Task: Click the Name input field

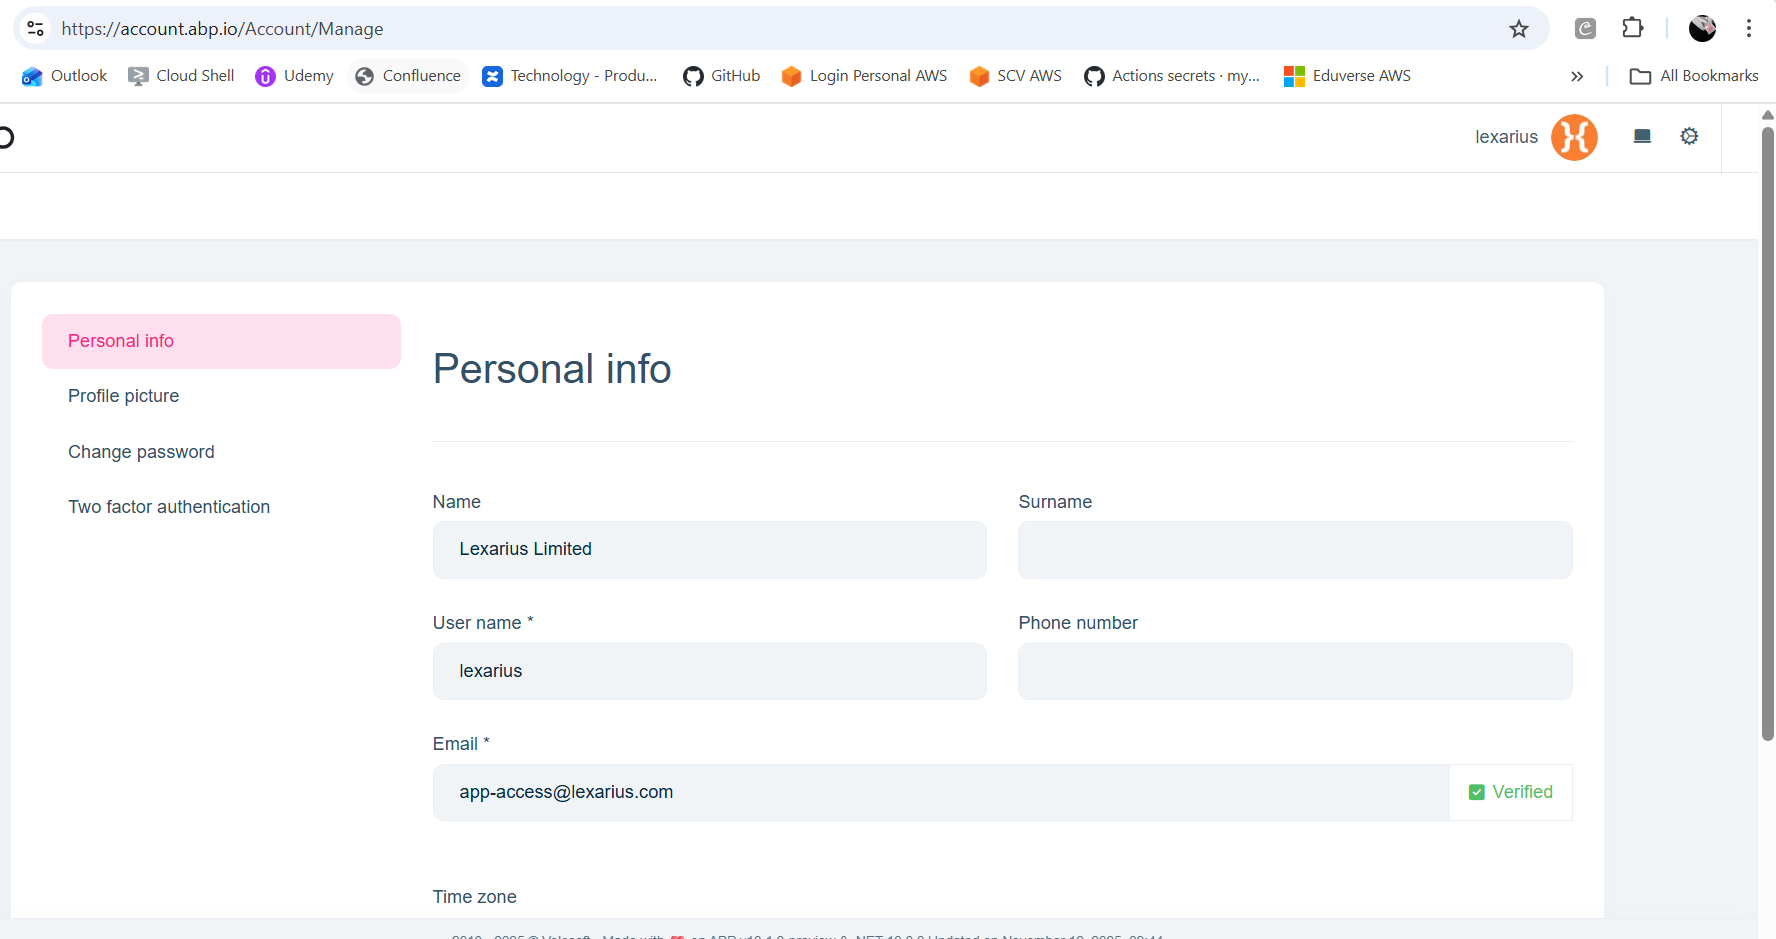Action: (x=709, y=549)
